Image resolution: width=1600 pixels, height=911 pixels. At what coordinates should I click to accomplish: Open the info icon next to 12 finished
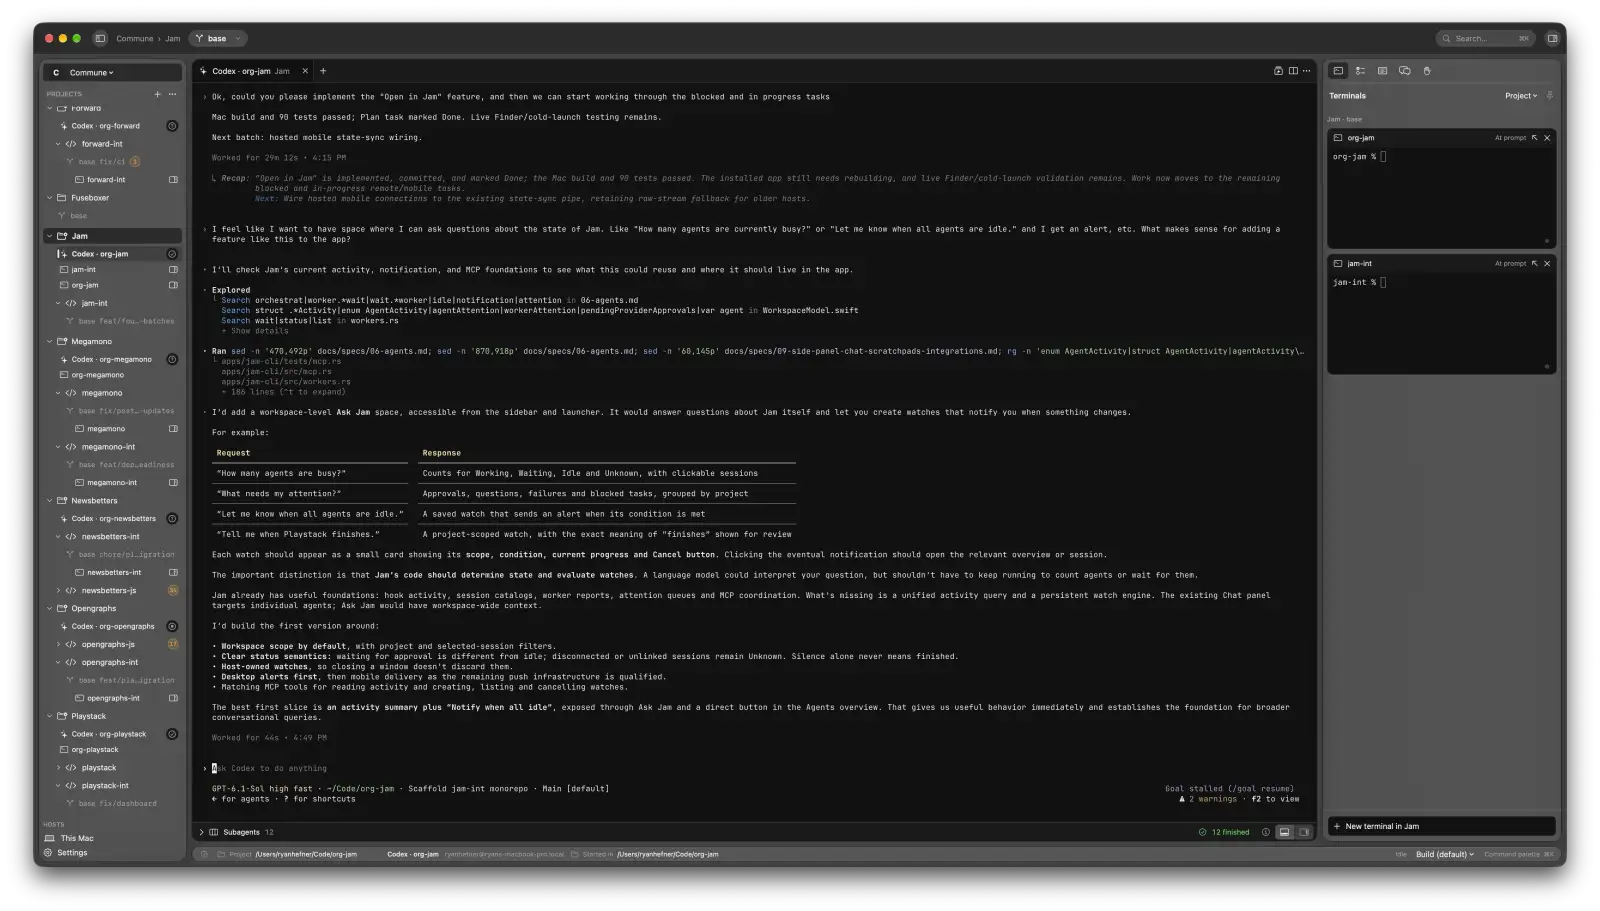click(x=1265, y=832)
